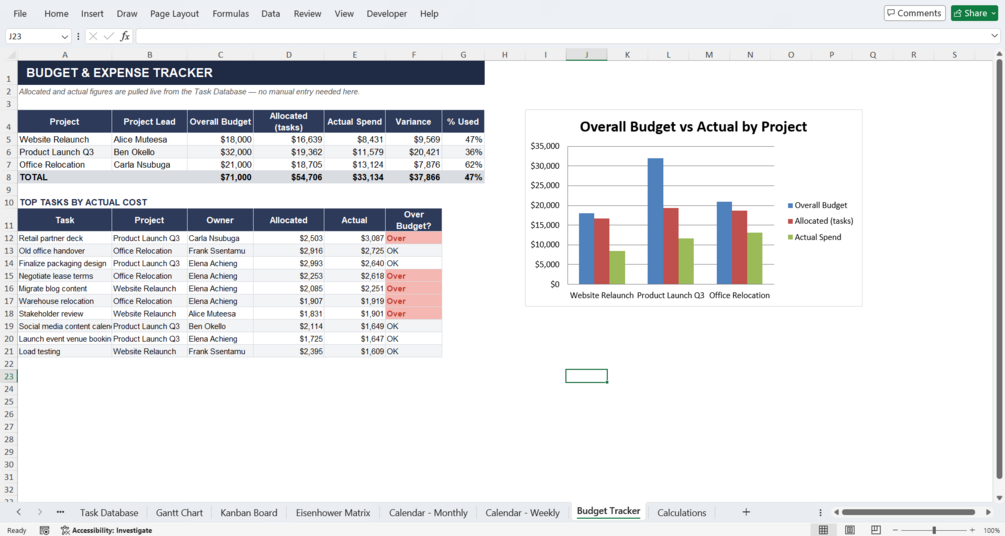This screenshot has height=536, width=1005.
Task: Click the Cancel X icon in formula bar
Action: tap(94, 37)
